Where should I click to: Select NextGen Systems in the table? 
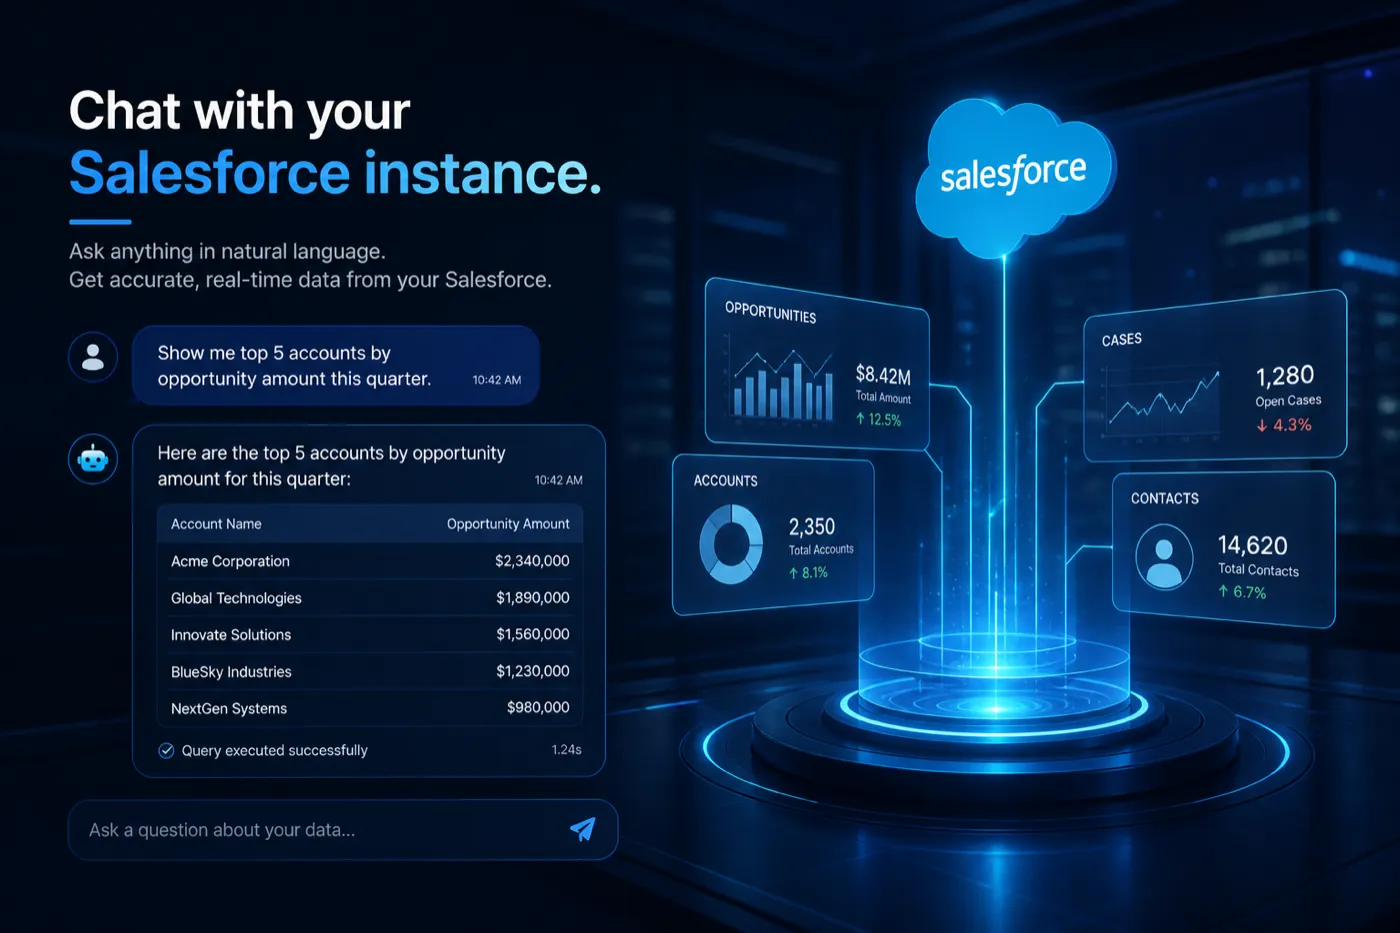(229, 708)
